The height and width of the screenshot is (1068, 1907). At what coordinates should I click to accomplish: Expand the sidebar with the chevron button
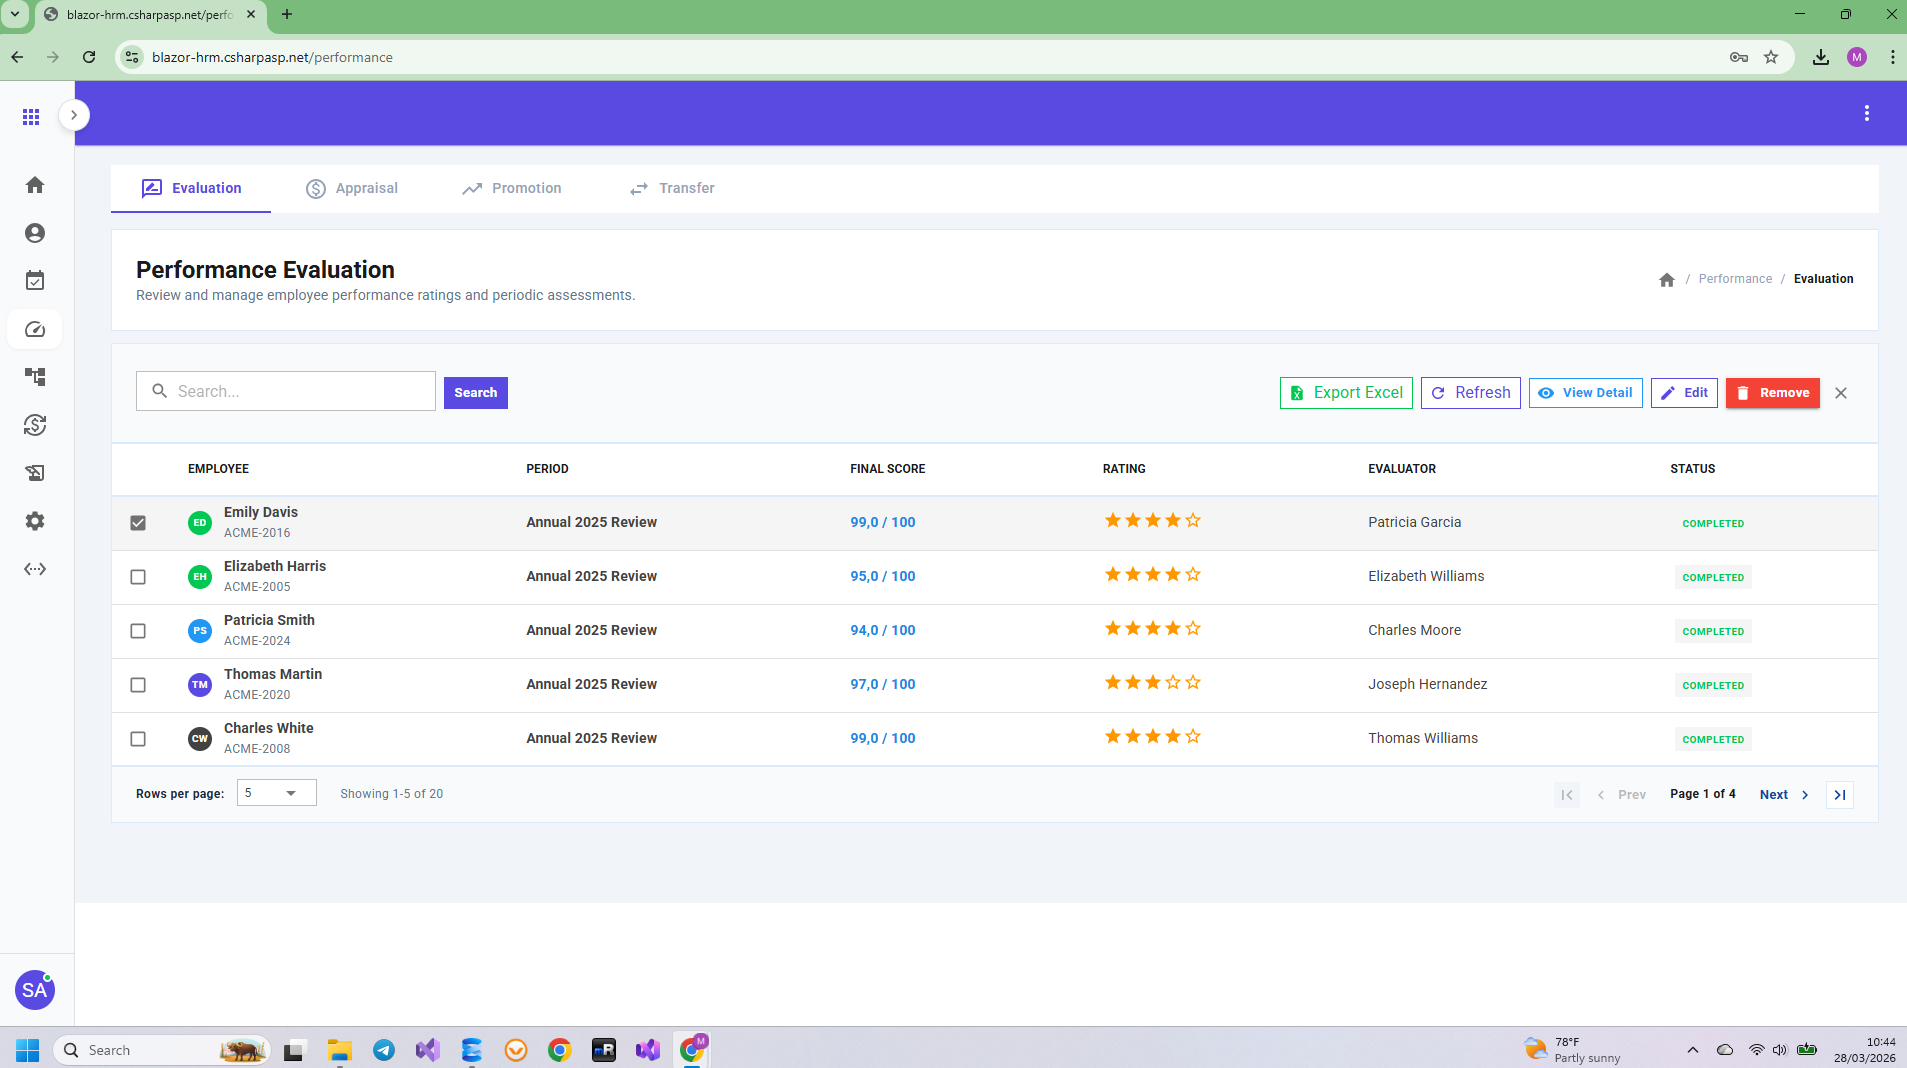coord(74,115)
